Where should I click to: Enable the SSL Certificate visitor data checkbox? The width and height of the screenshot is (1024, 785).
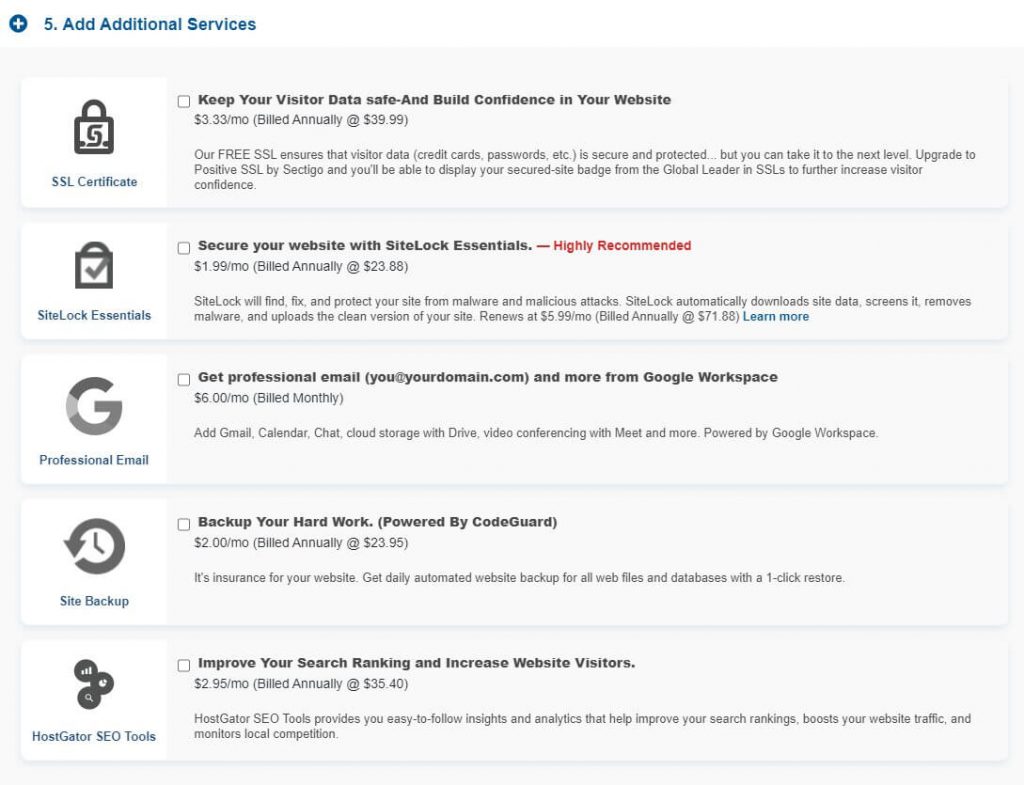pos(184,101)
